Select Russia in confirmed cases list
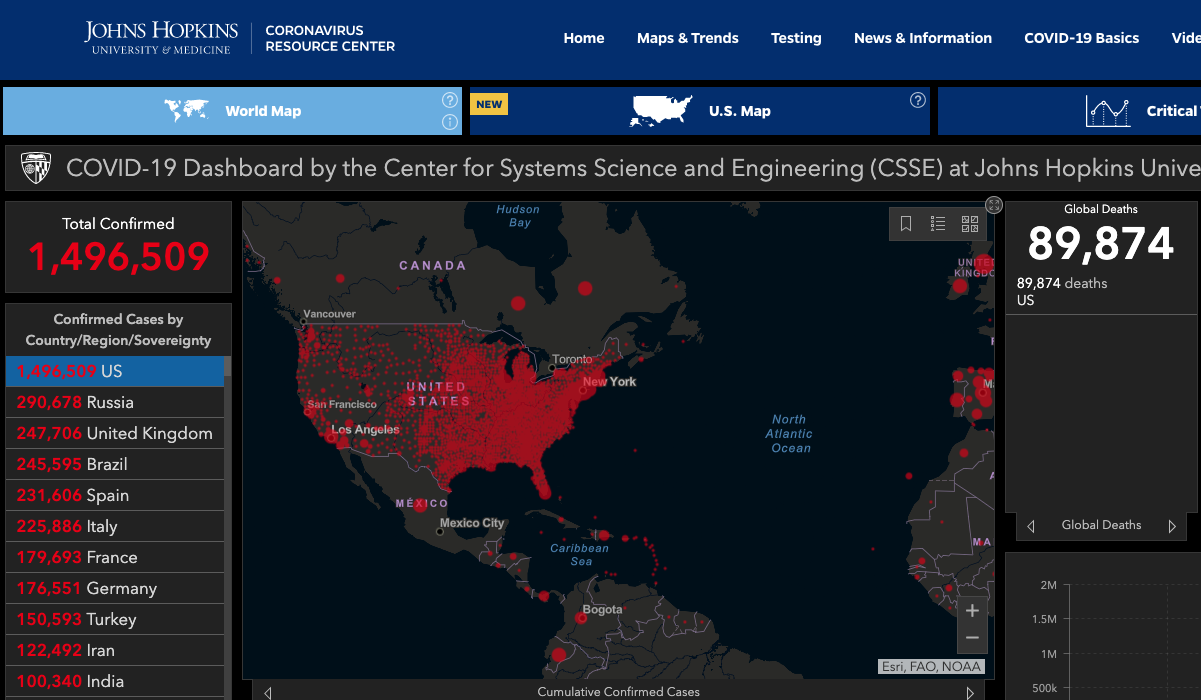Viewport: 1201px width, 700px height. click(x=115, y=402)
